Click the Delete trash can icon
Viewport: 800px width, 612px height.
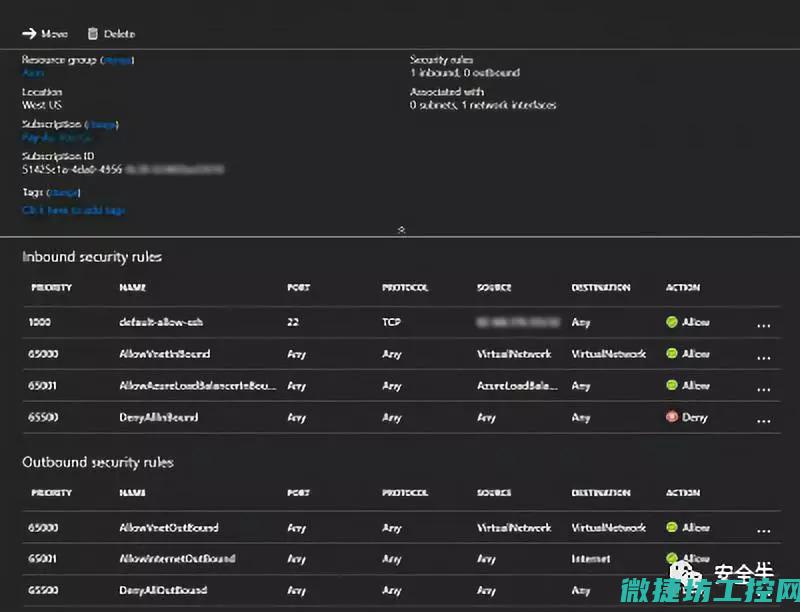click(x=92, y=34)
